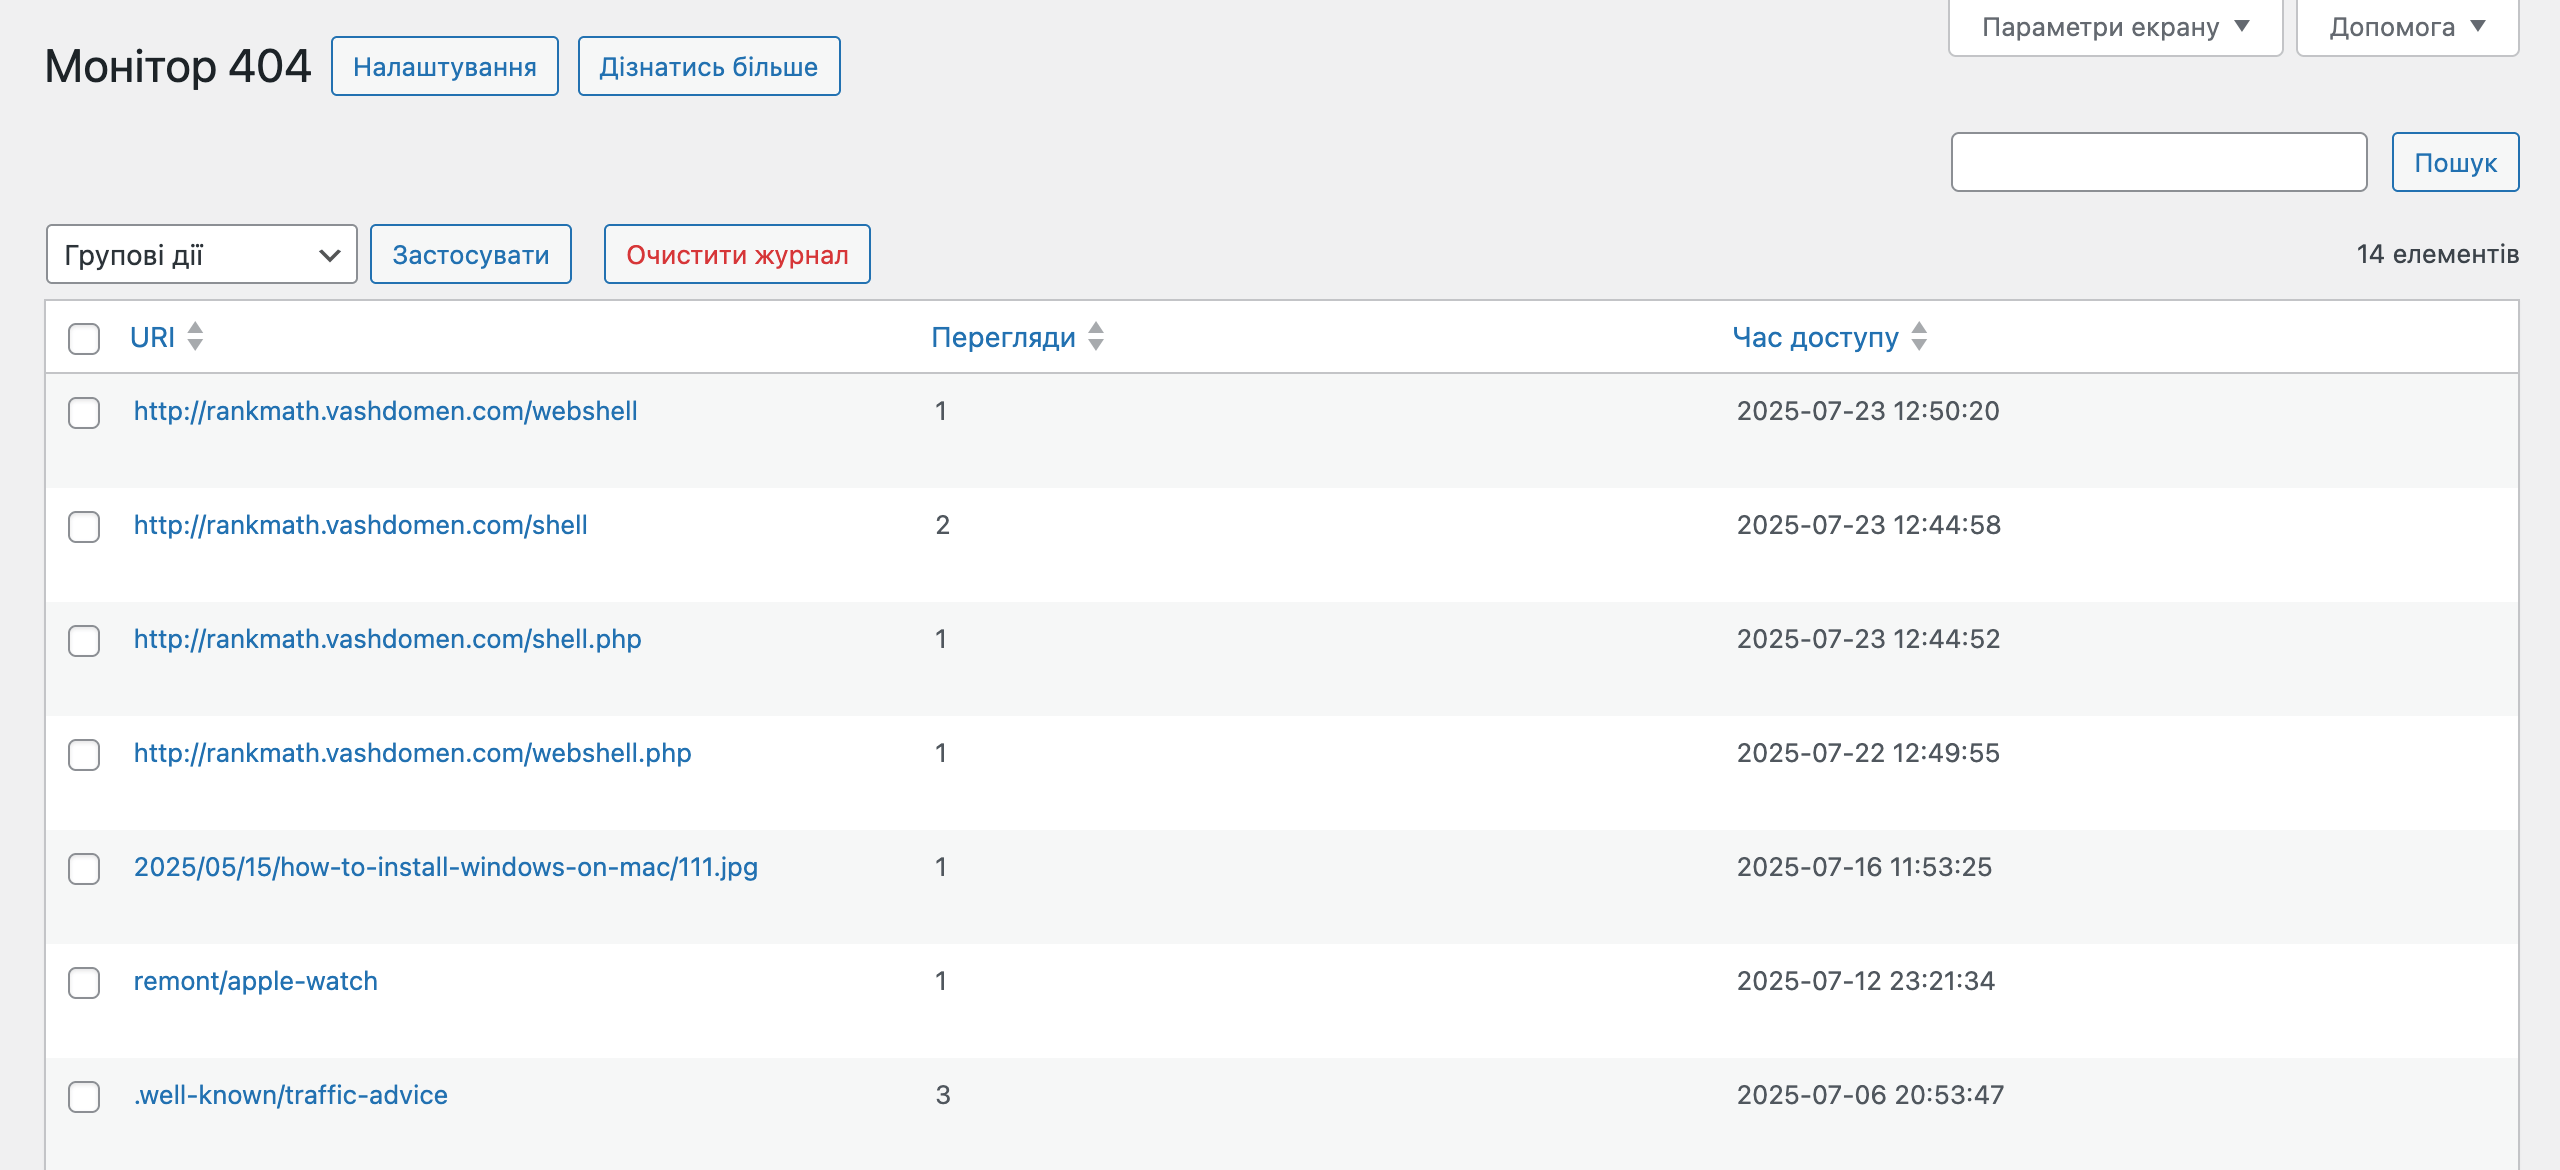
Task: Click the Застосувати button
Action: coord(471,255)
